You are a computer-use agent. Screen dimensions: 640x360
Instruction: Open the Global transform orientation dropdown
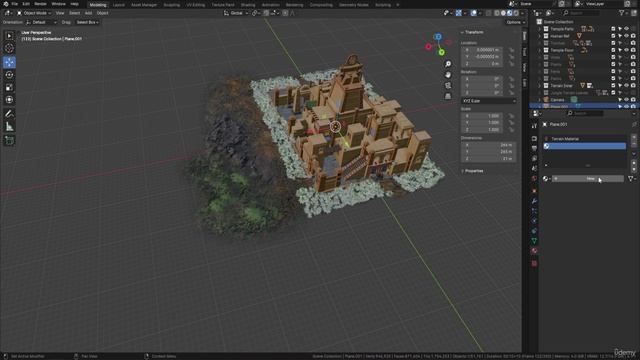pos(236,13)
